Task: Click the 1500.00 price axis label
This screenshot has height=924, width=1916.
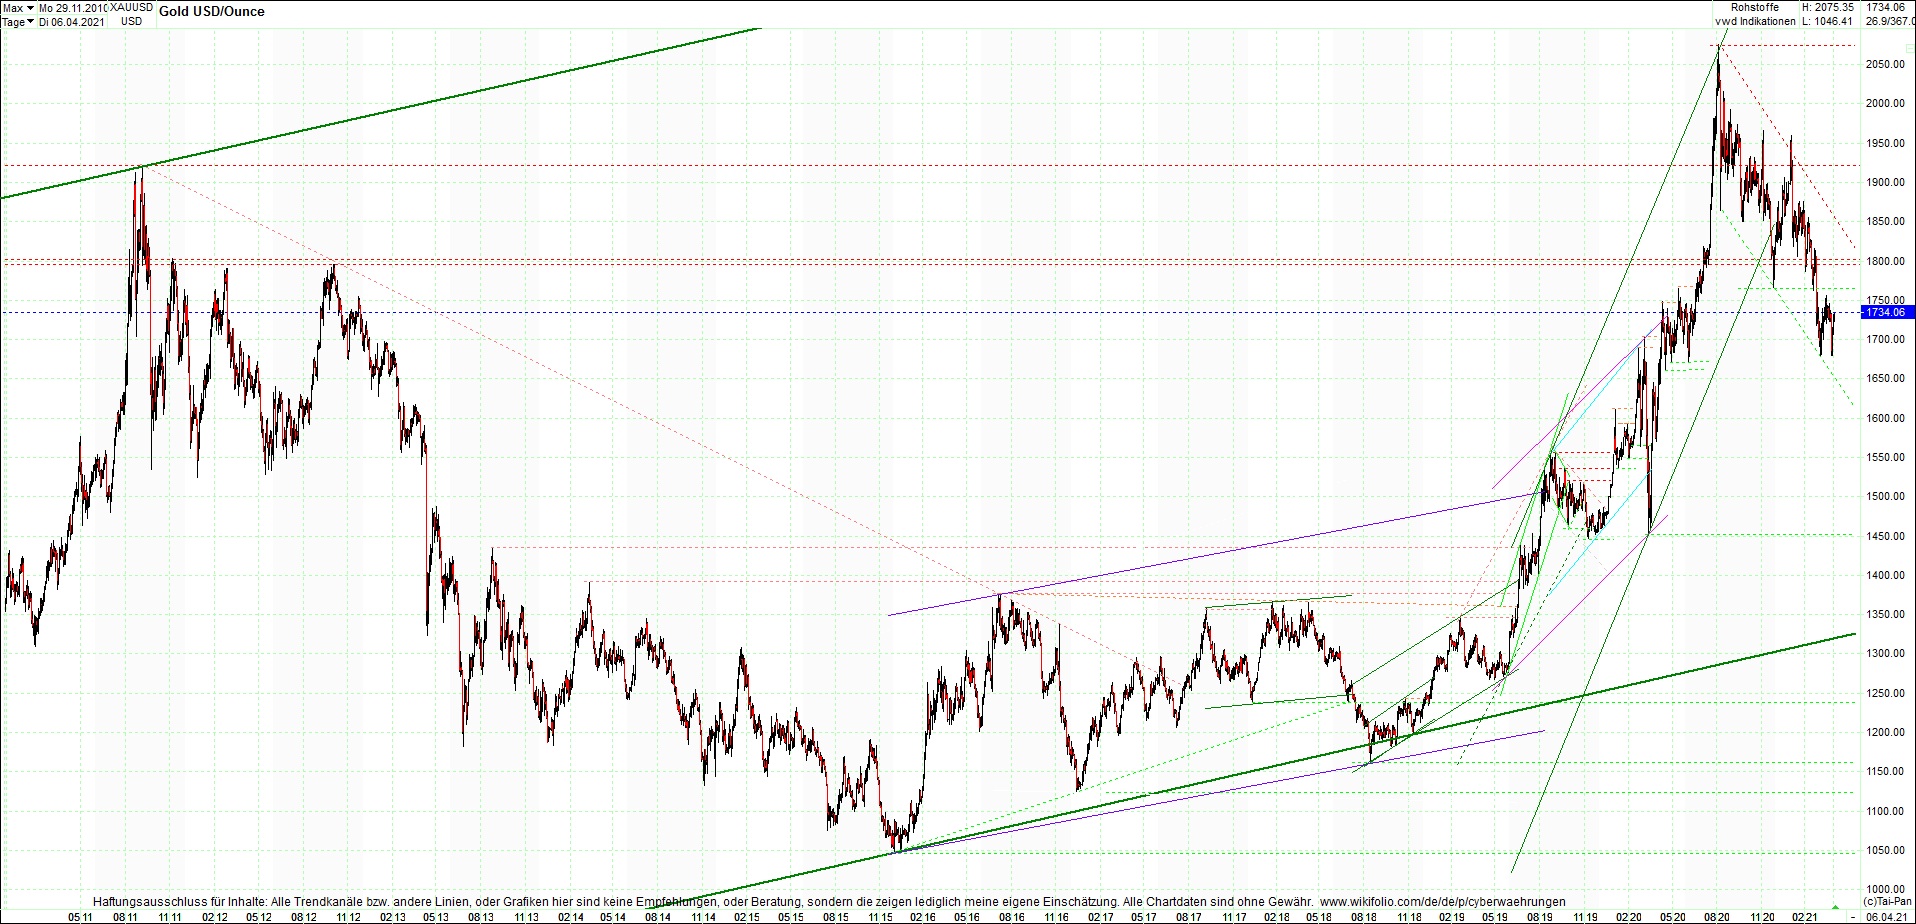Action: tap(1885, 497)
